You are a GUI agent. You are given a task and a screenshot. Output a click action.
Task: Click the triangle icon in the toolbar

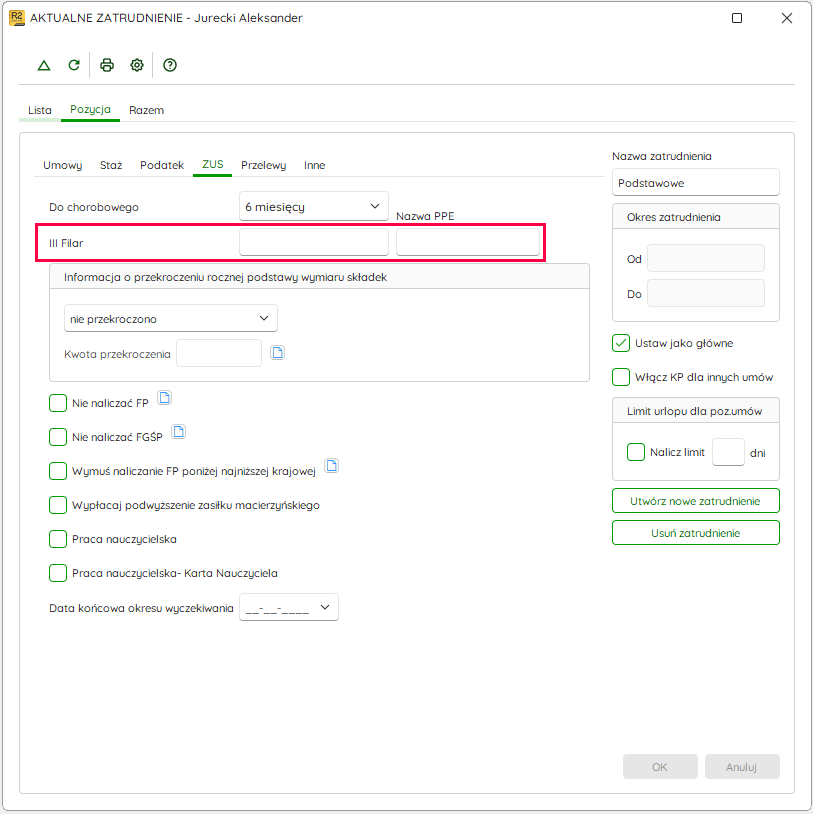pos(44,65)
